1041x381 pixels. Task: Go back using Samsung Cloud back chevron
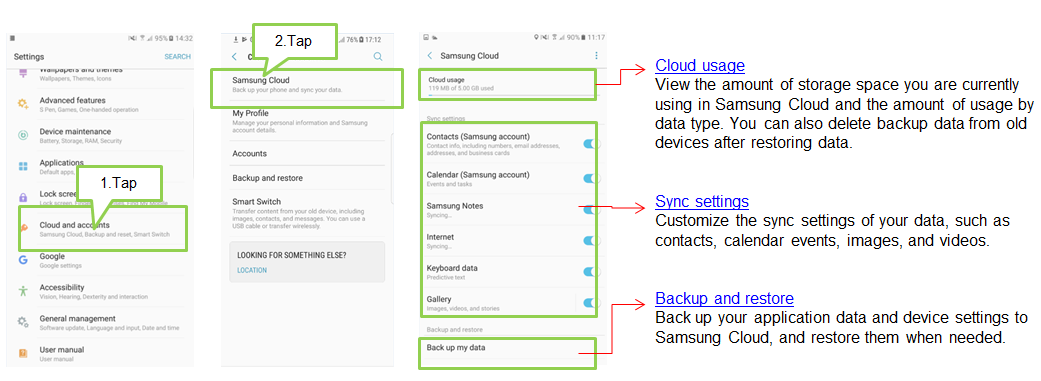[x=430, y=56]
